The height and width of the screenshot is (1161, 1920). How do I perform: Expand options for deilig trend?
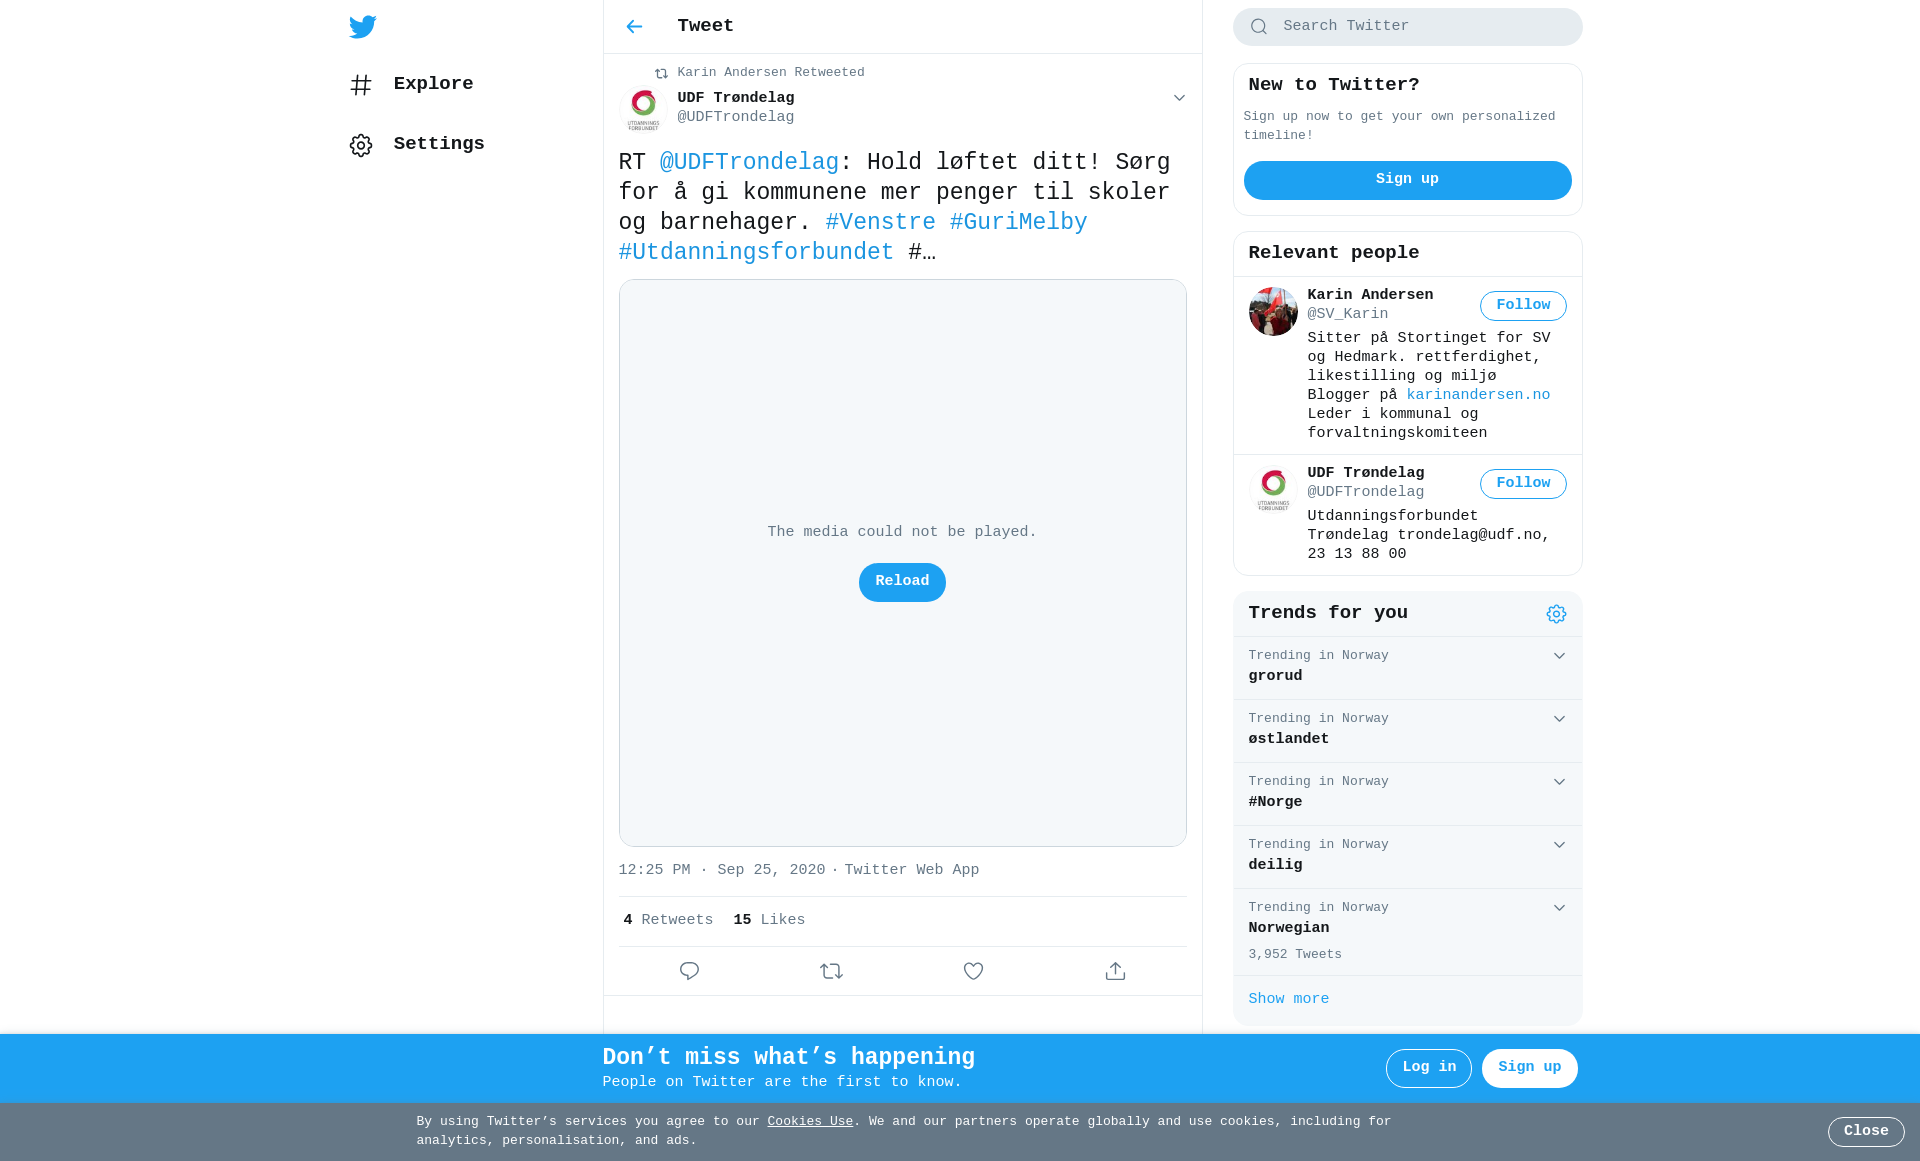[1559, 845]
